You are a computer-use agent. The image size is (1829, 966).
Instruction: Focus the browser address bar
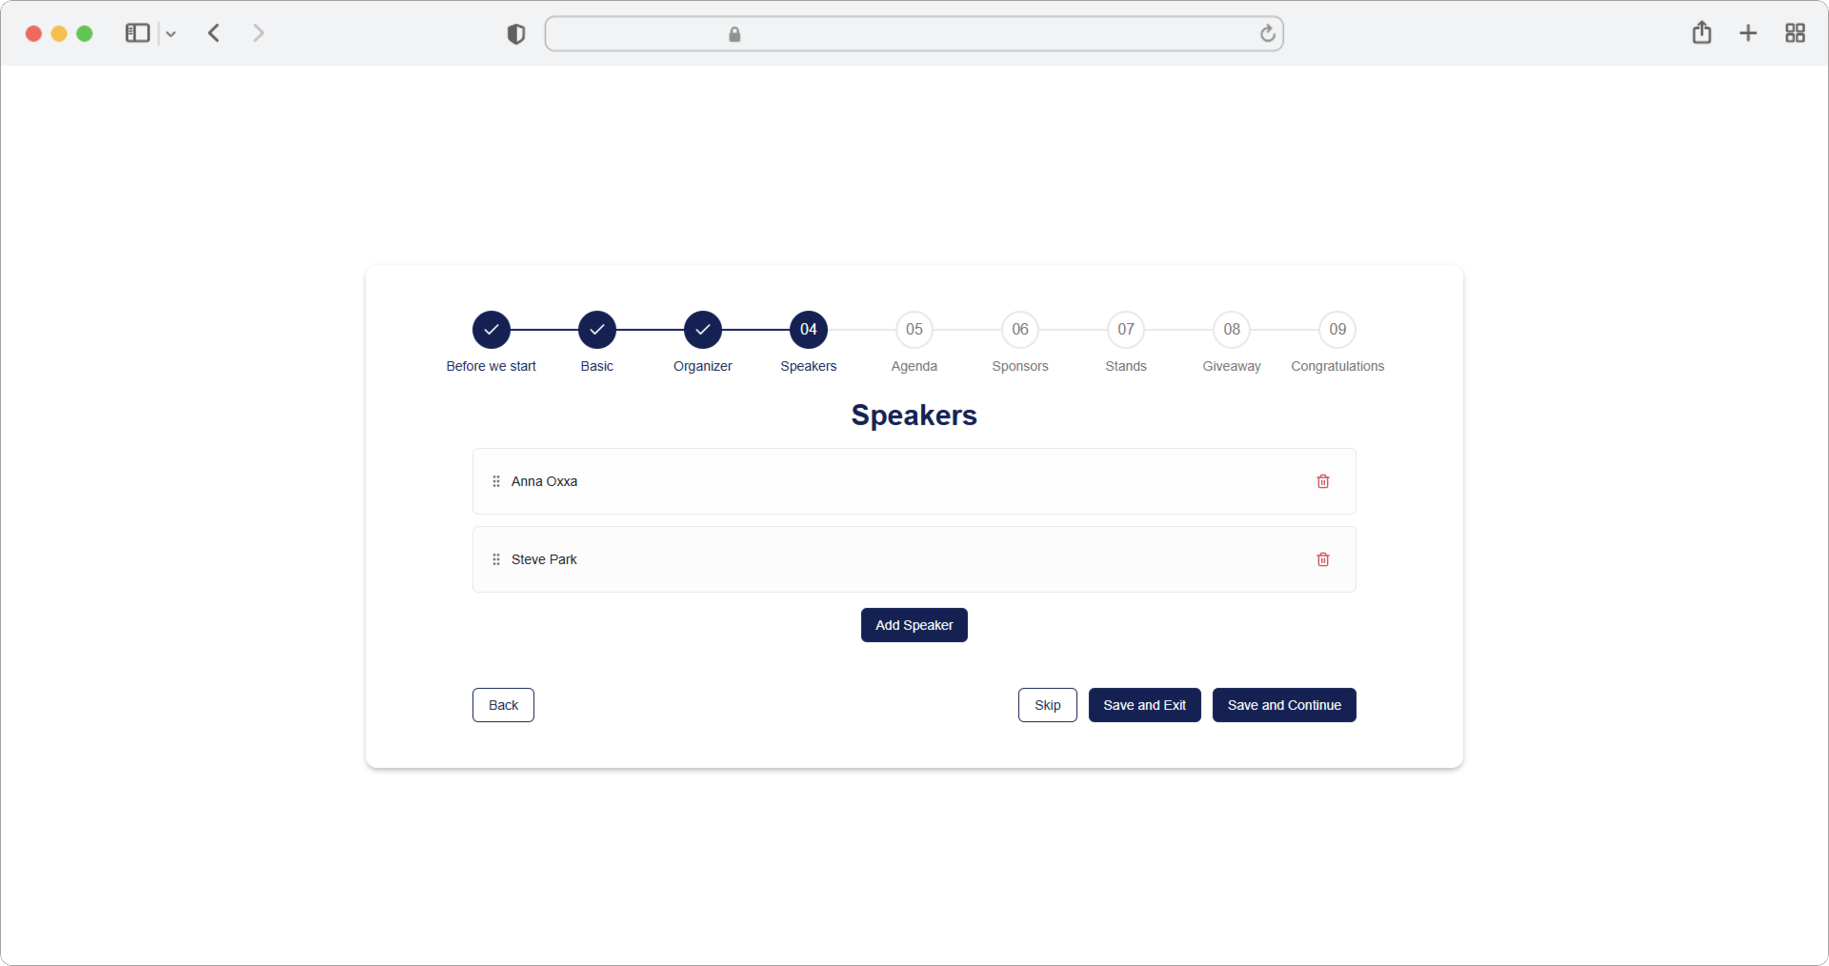pyautogui.click(x=913, y=34)
